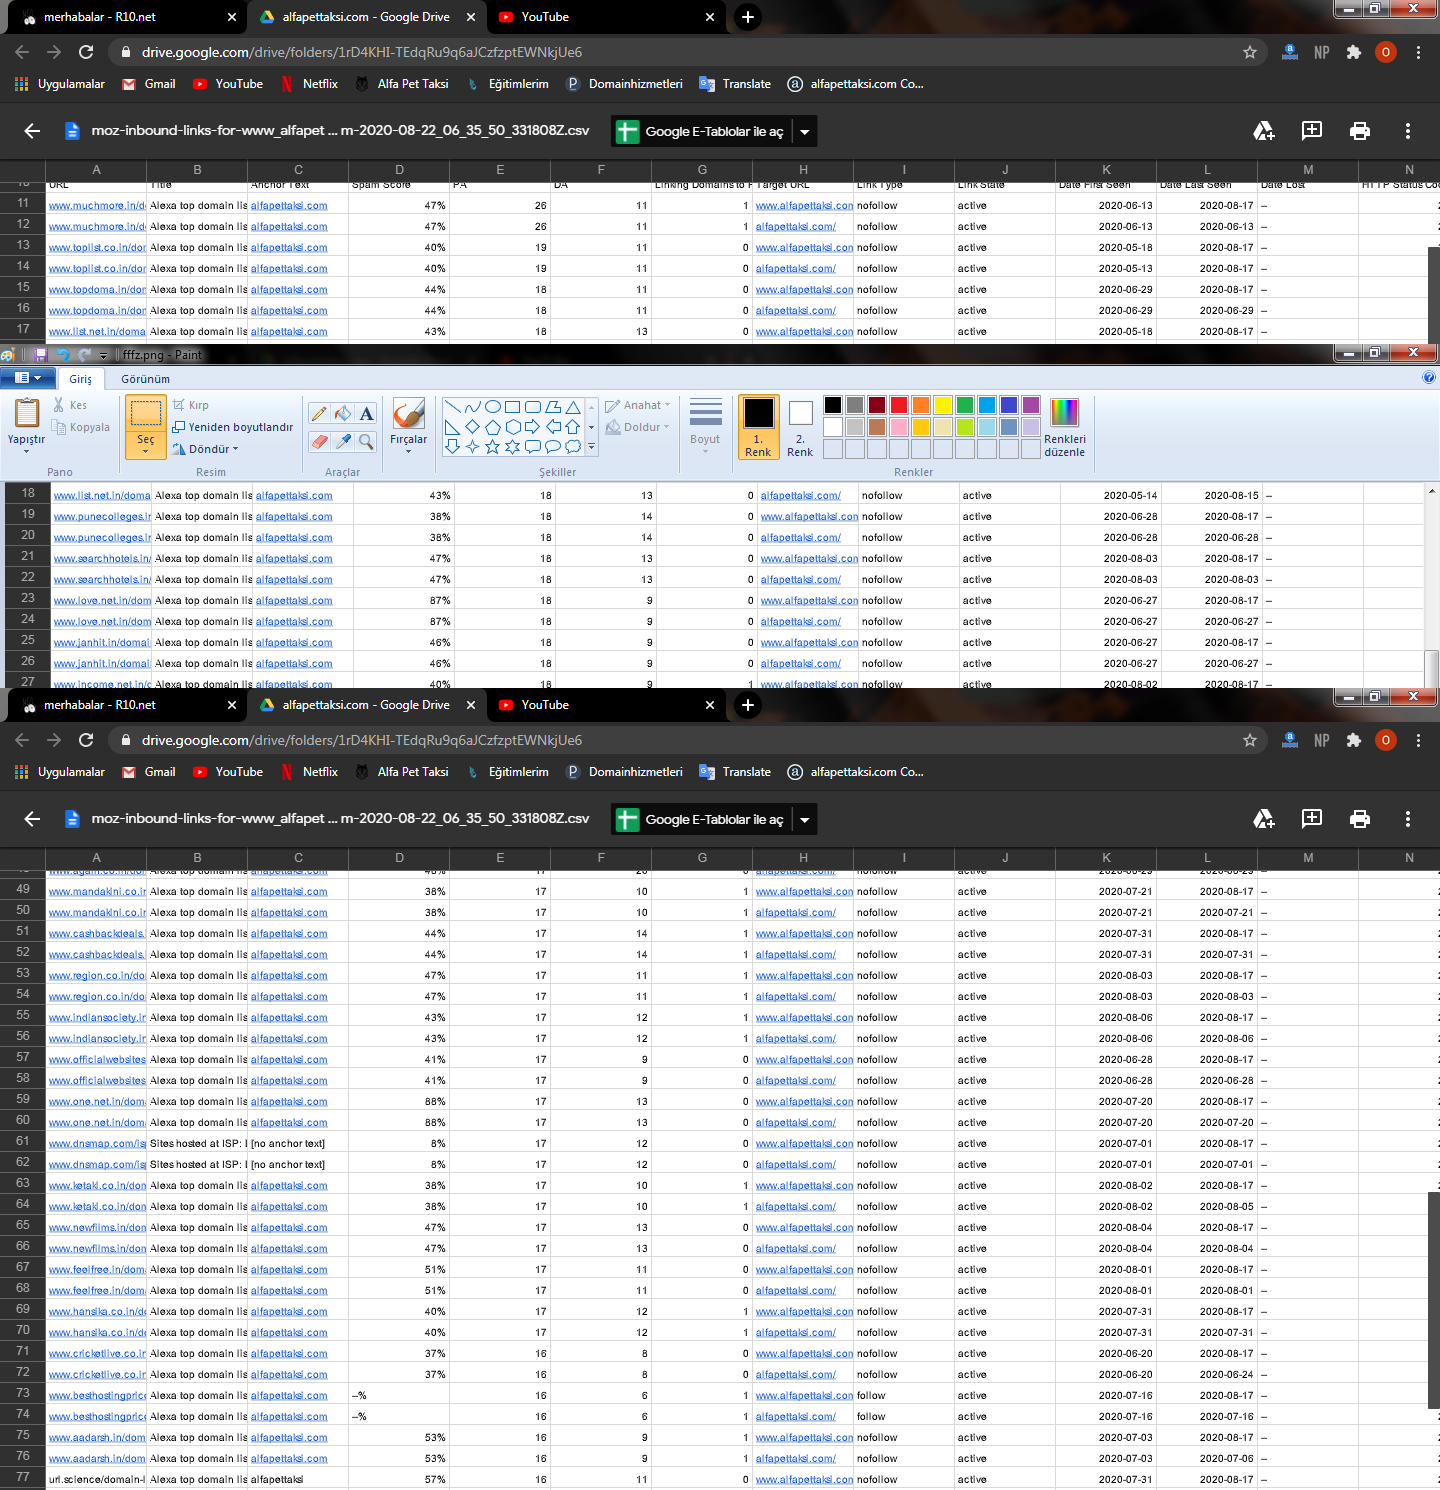Open the Paint file menu button

click(x=28, y=378)
